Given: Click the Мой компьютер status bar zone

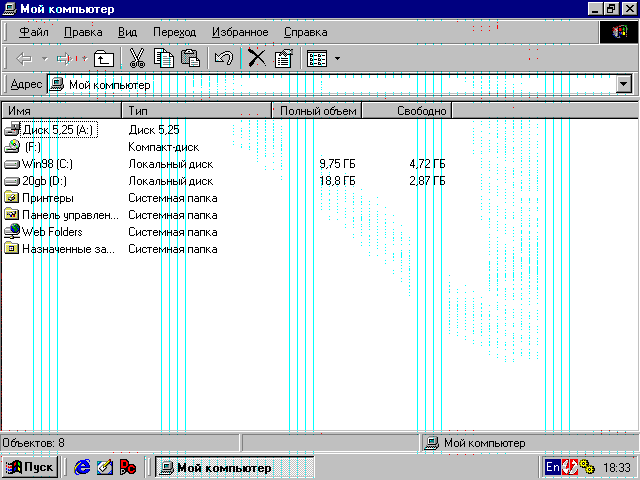Looking at the screenshot, I should [530, 443].
